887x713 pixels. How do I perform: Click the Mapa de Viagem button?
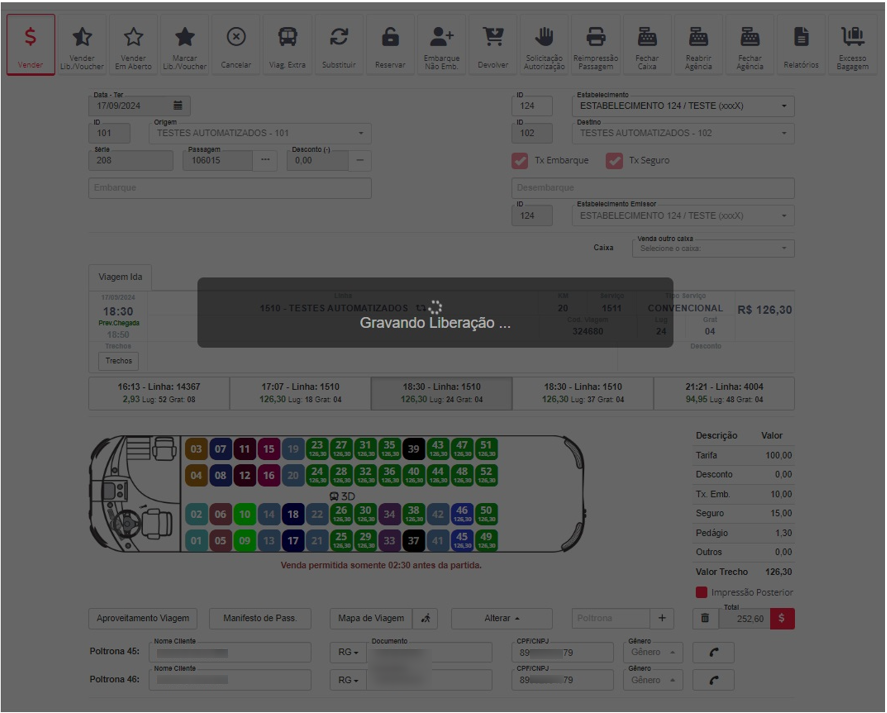click(x=371, y=618)
